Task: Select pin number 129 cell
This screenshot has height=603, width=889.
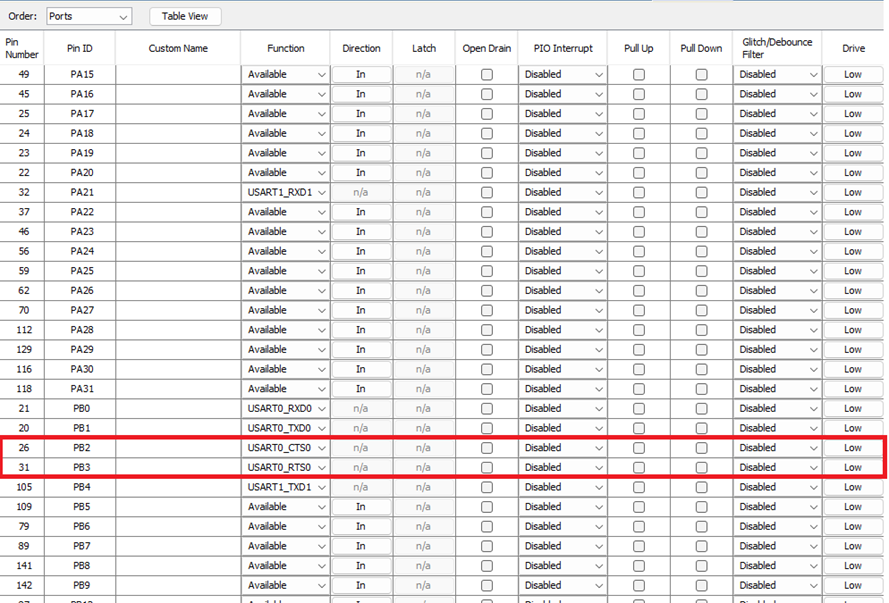Action: pos(24,350)
